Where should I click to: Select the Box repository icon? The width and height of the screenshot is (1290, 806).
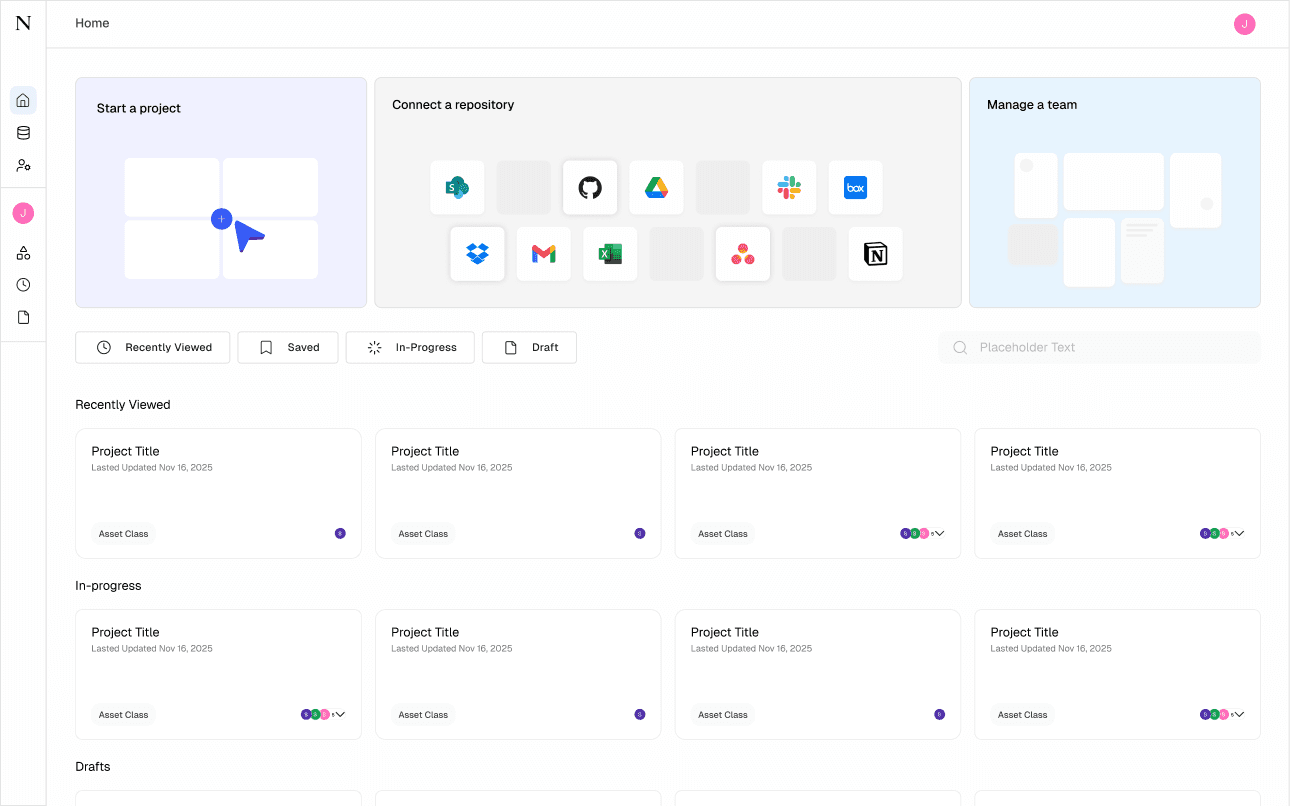[x=855, y=187]
